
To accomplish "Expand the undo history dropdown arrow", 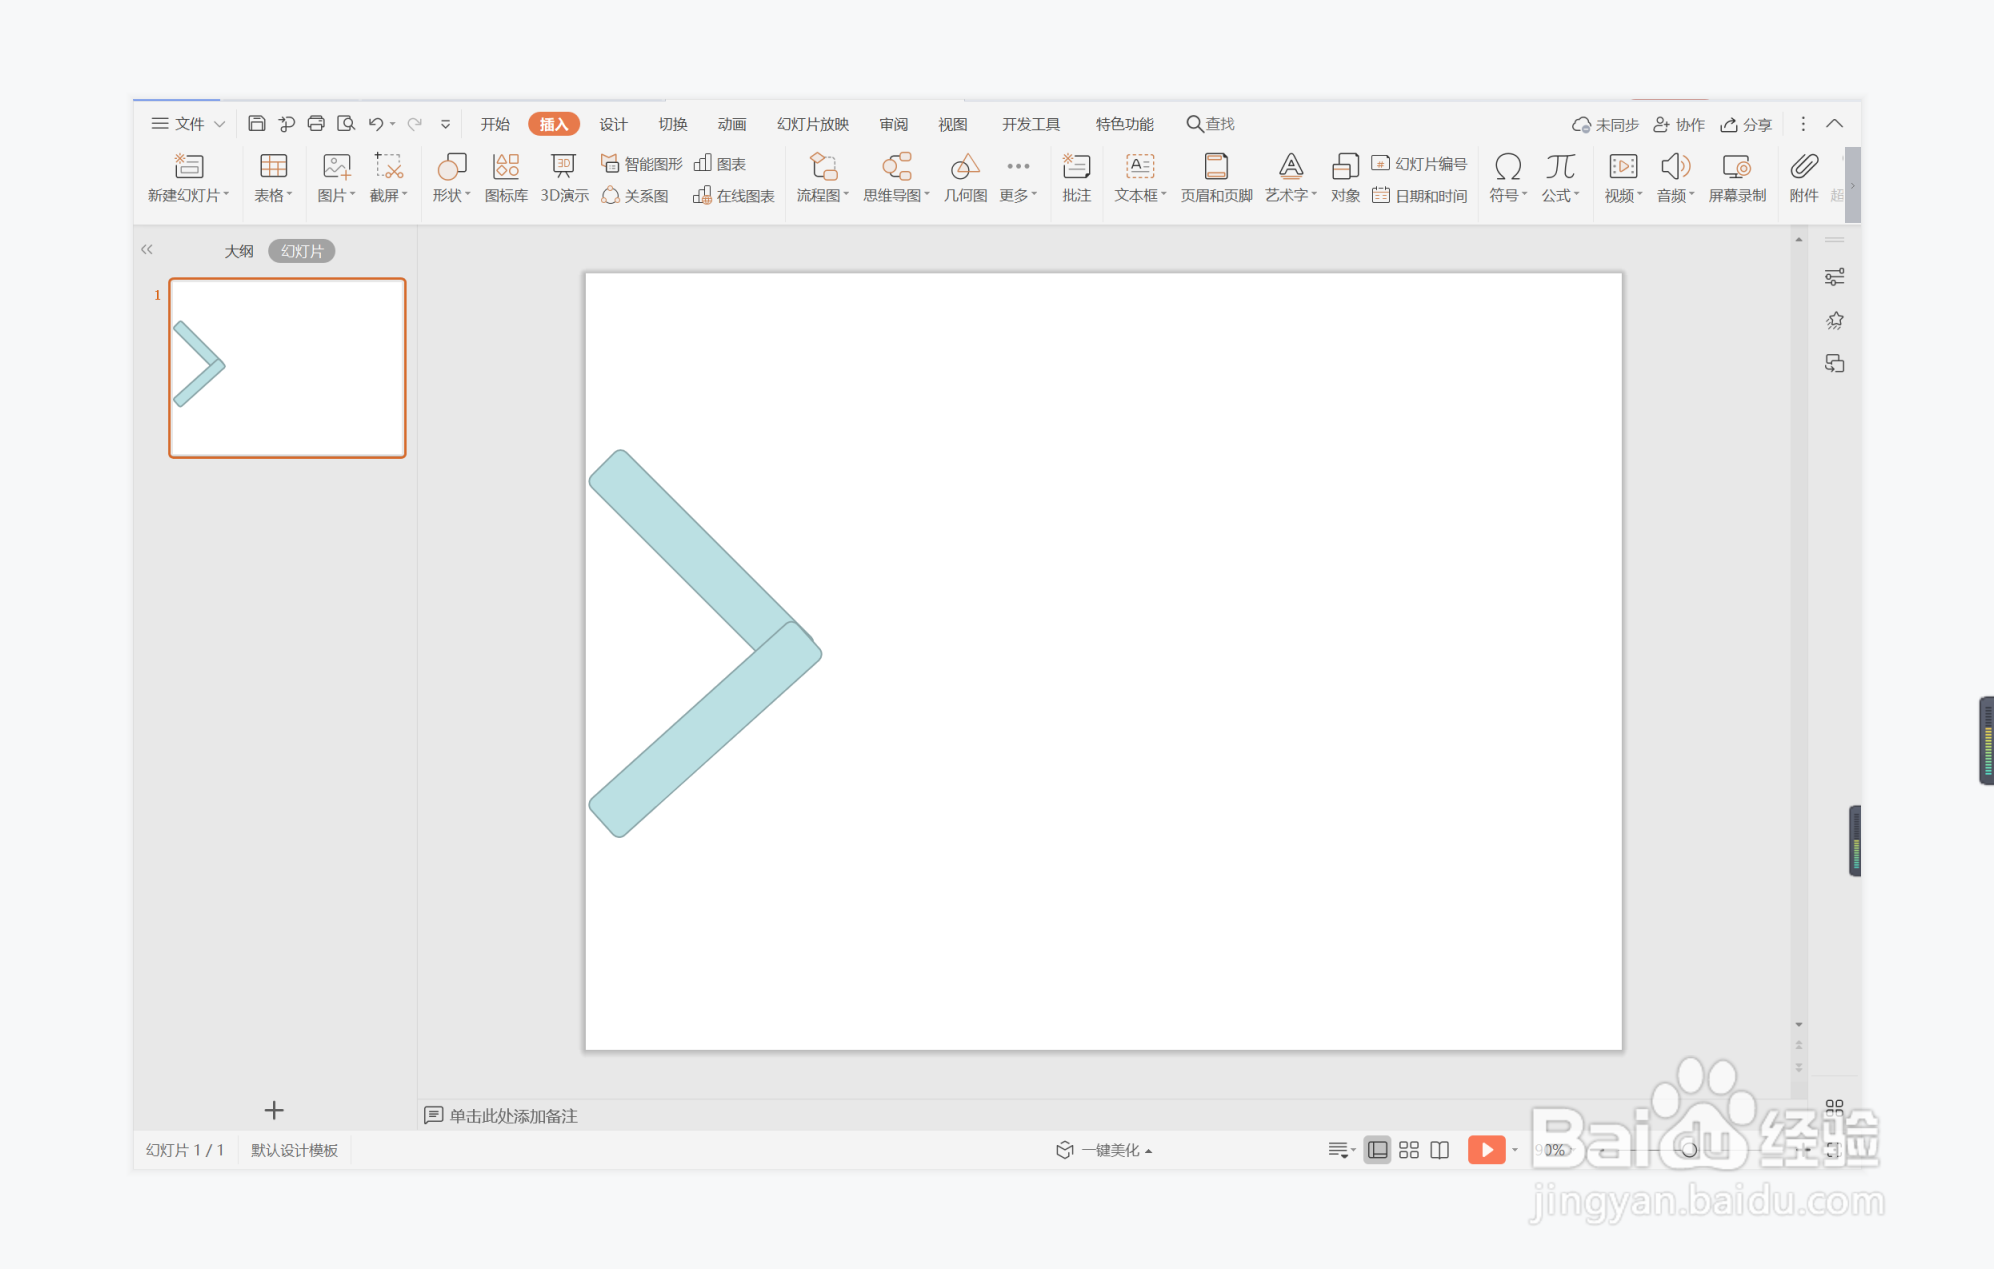I will pyautogui.click(x=393, y=125).
